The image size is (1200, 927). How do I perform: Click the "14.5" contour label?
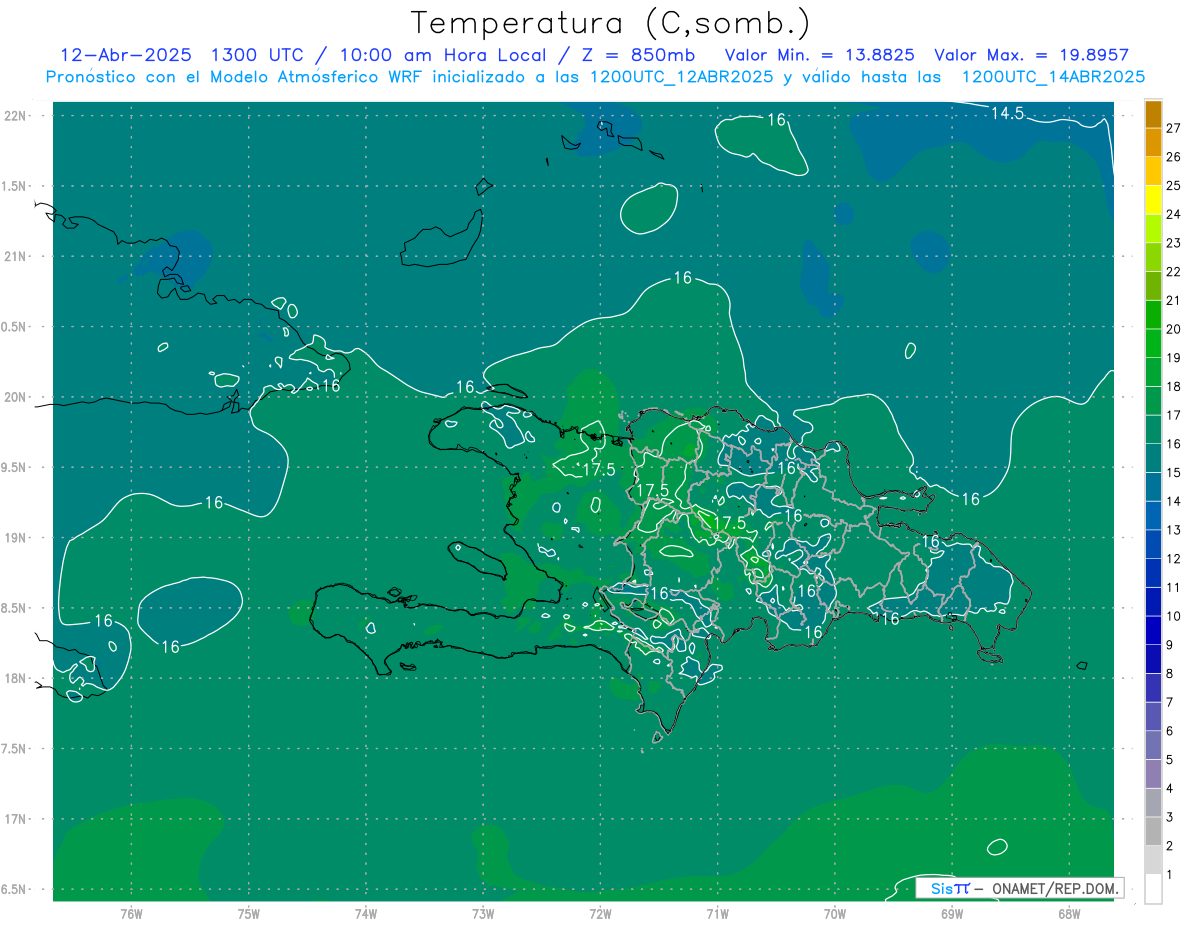click(x=1007, y=113)
